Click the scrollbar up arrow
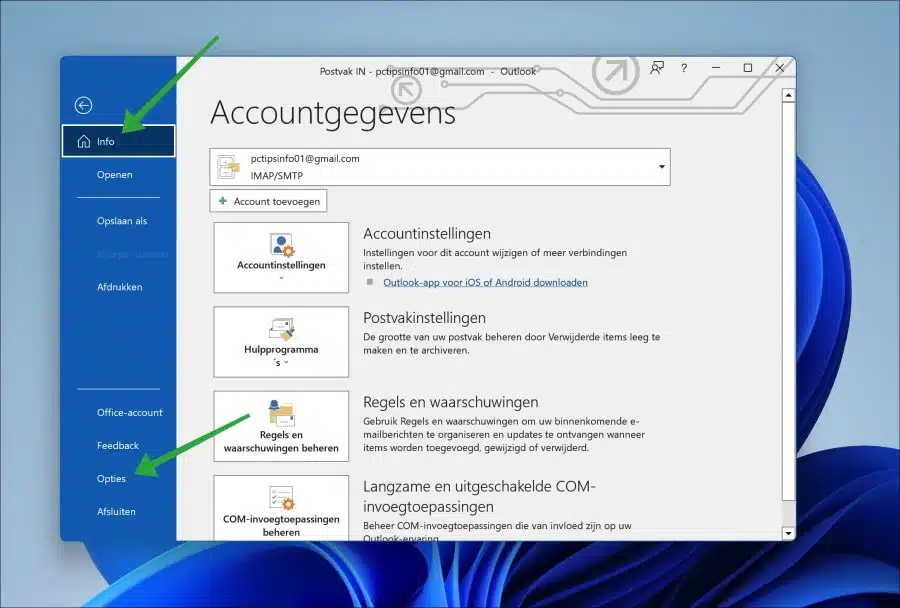Image resolution: width=900 pixels, height=608 pixels. click(x=789, y=95)
